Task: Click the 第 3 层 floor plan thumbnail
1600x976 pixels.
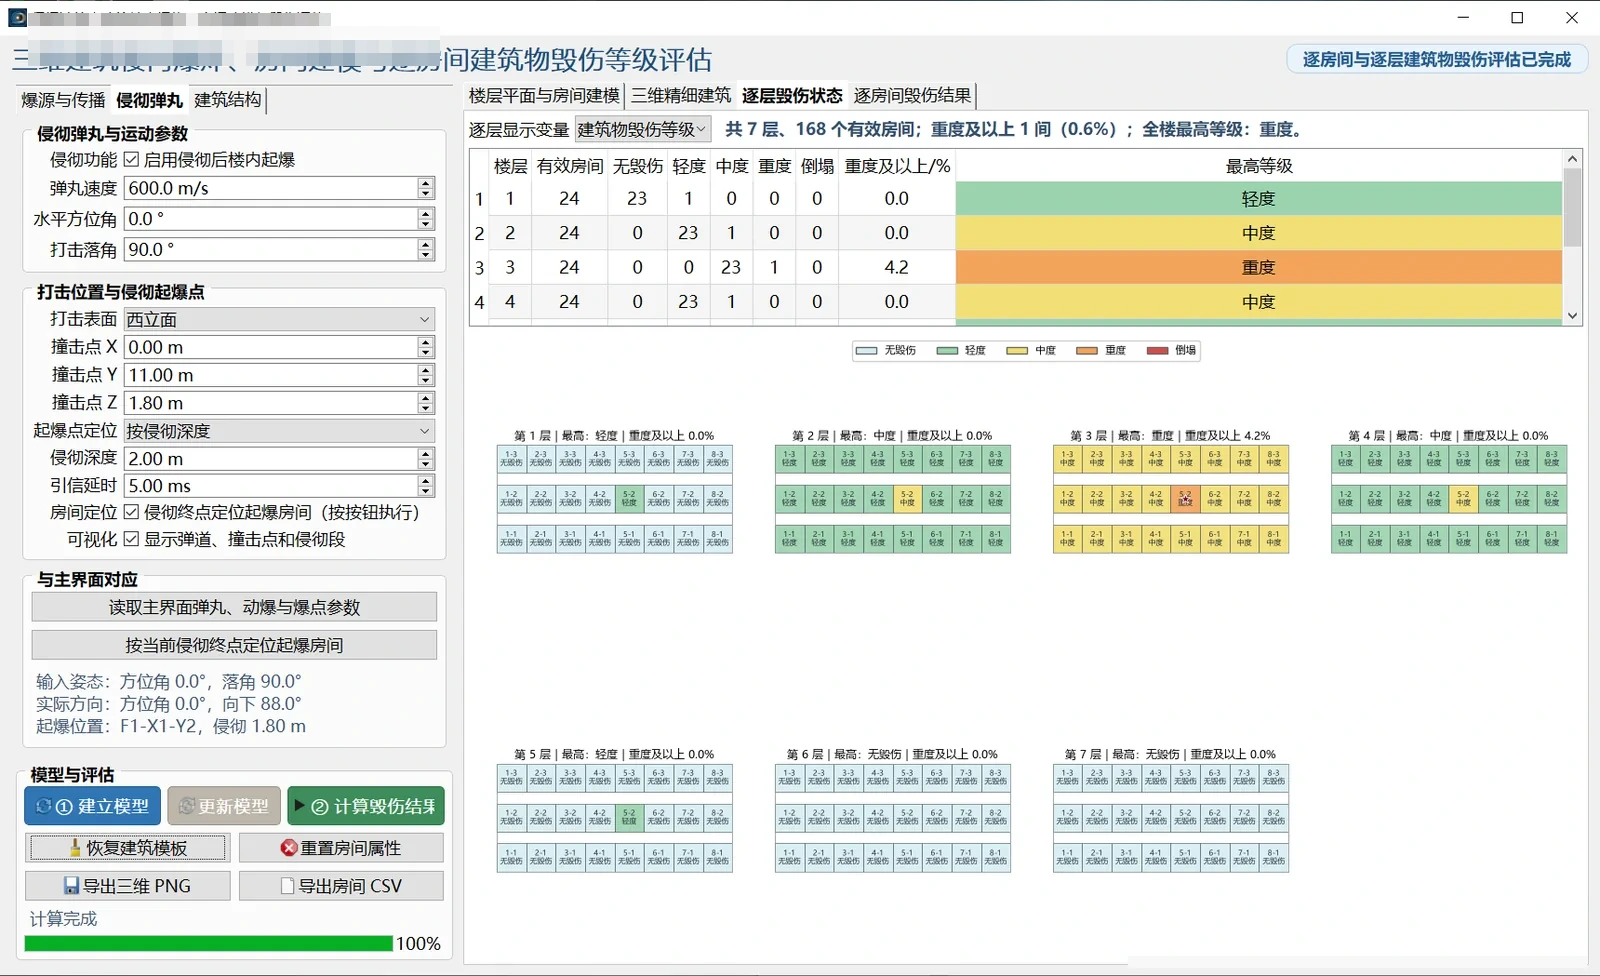Action: click(1170, 499)
